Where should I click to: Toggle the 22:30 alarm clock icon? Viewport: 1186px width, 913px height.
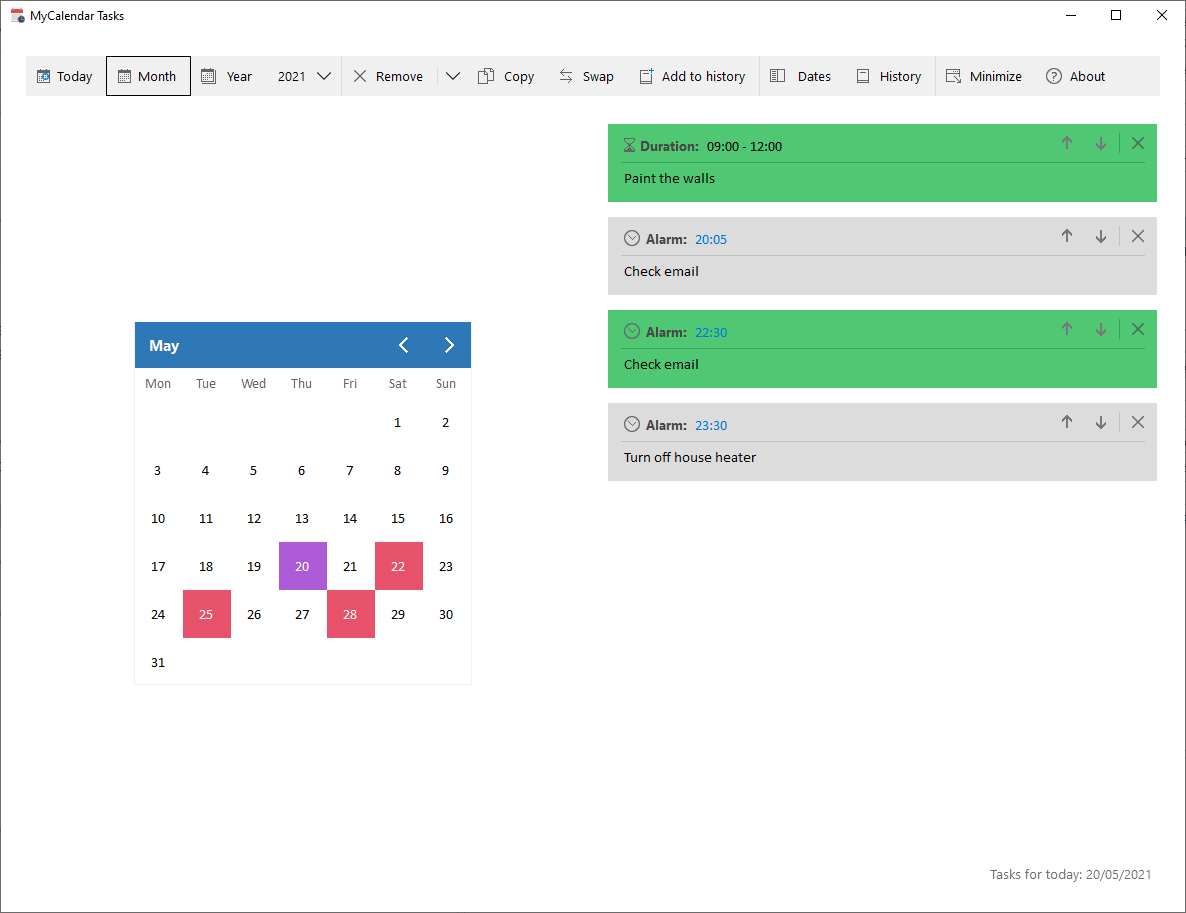(631, 331)
